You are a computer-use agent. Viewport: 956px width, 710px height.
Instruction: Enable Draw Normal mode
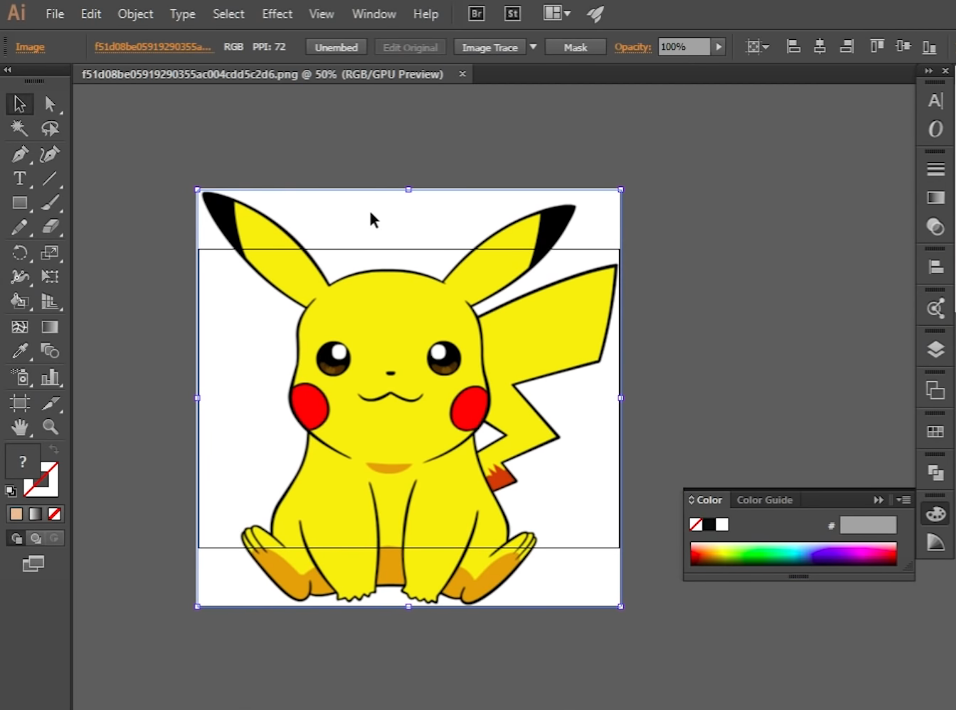point(16,538)
